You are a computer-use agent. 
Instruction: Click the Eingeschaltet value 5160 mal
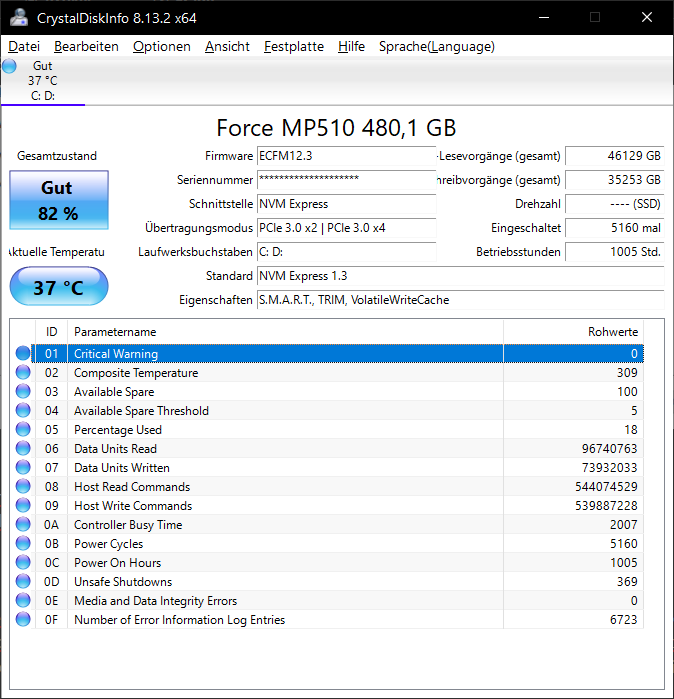(x=615, y=228)
